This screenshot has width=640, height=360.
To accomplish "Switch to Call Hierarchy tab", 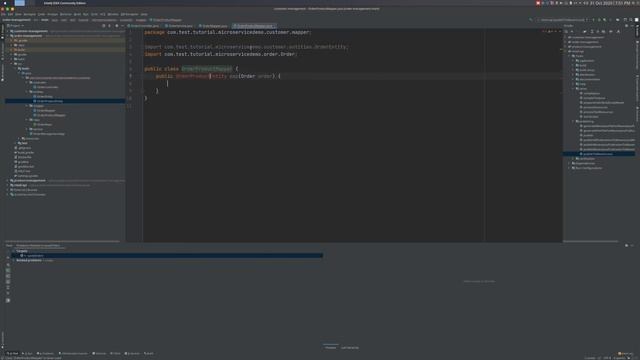I will (x=350, y=347).
